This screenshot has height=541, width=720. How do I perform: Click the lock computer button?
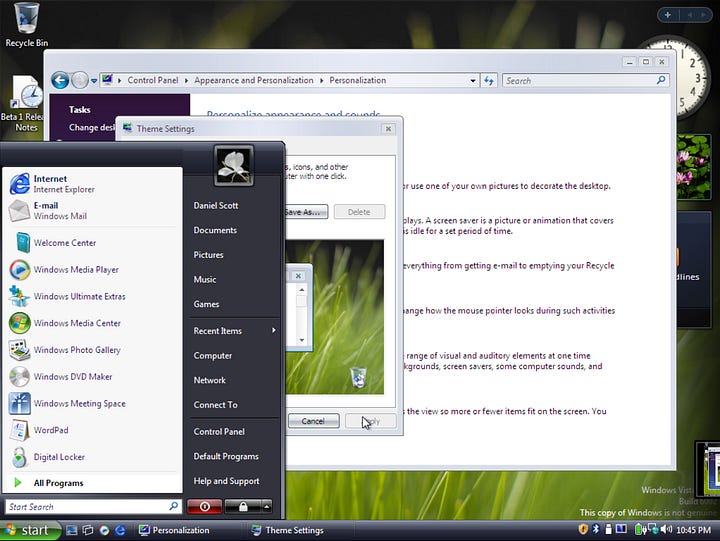[x=243, y=506]
